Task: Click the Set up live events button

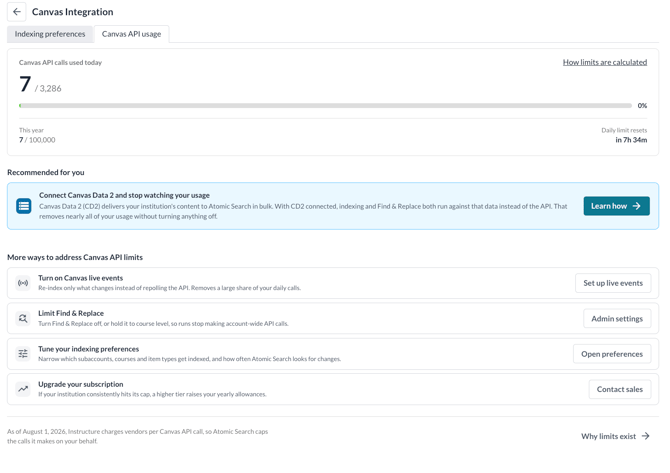Action: (x=613, y=283)
